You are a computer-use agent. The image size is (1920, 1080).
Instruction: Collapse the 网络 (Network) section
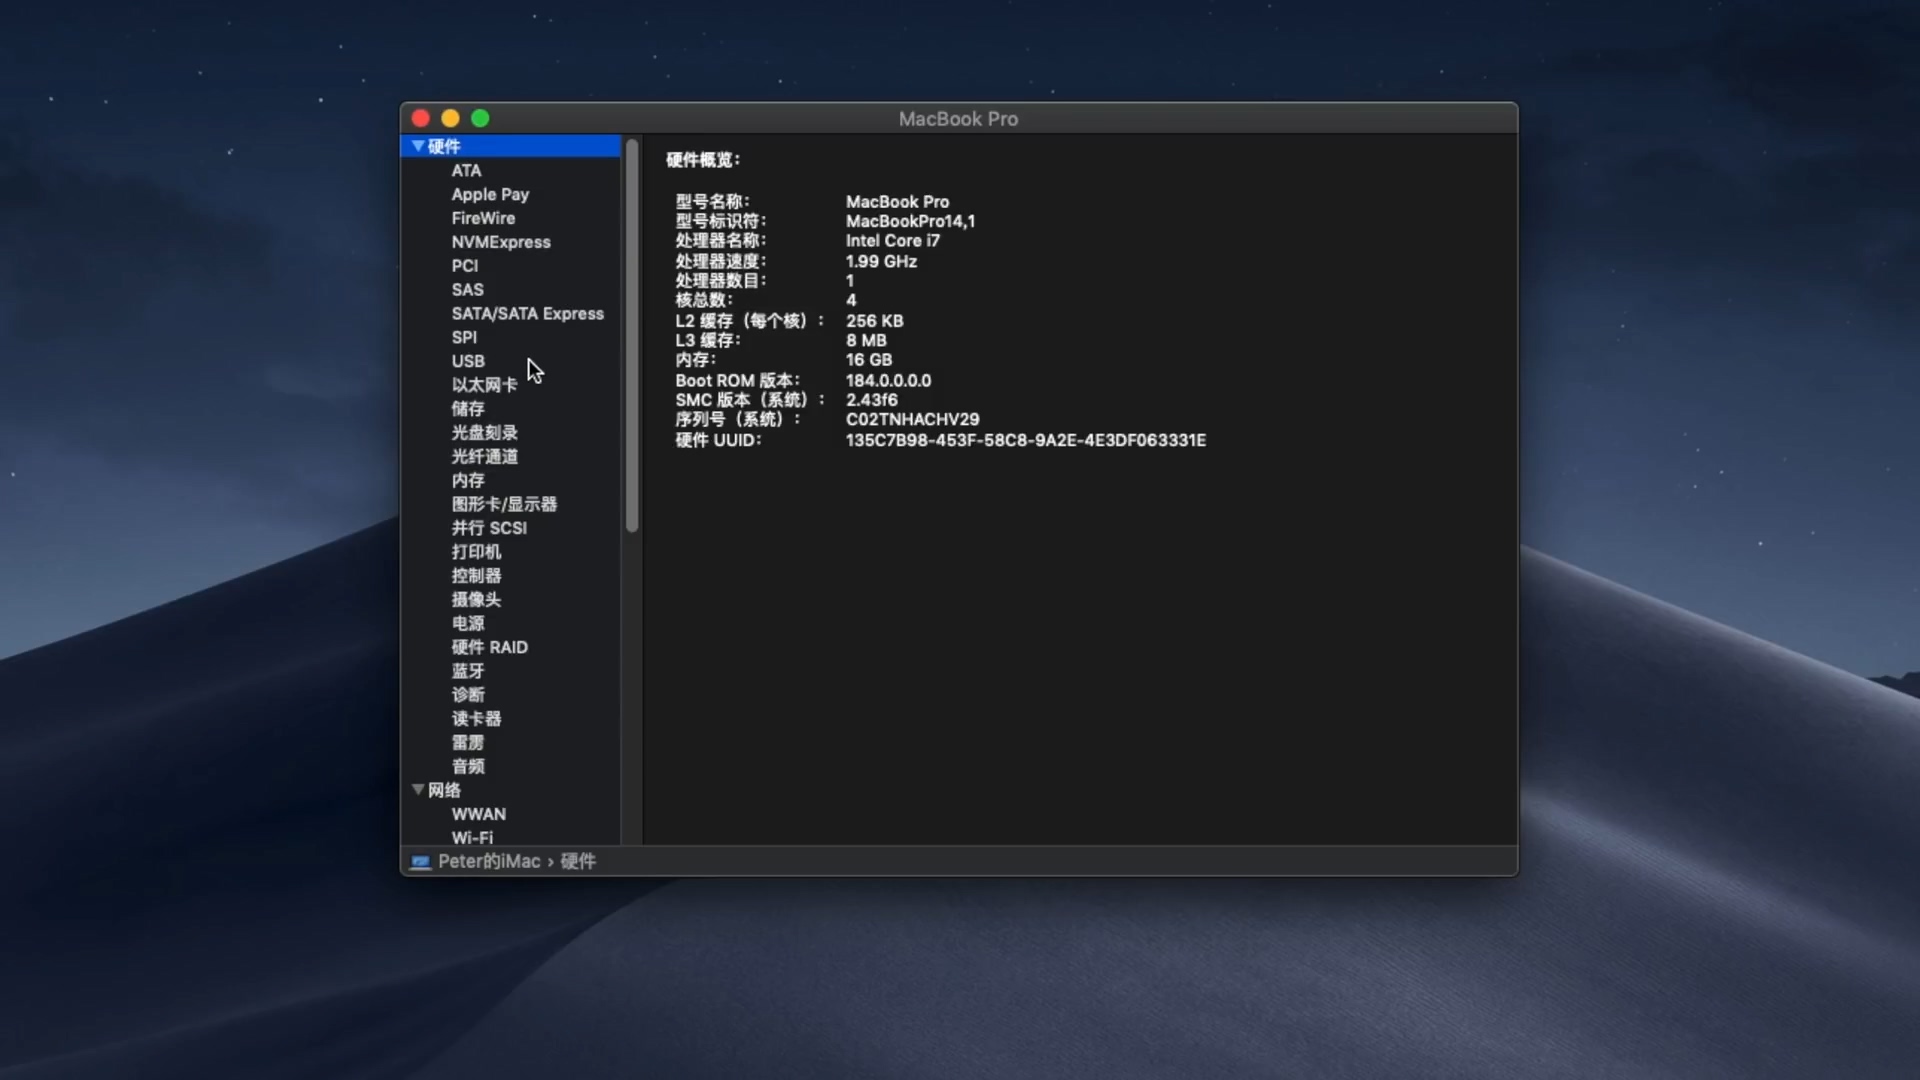point(418,790)
